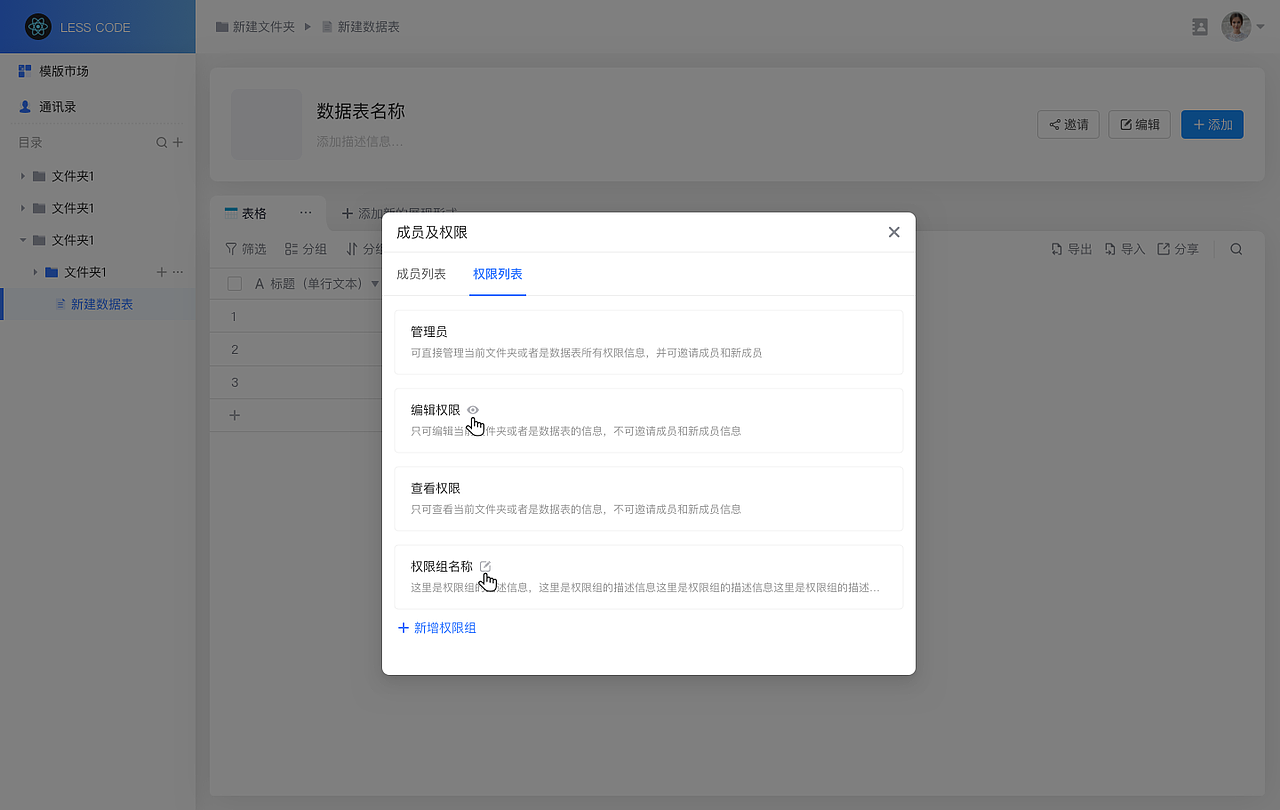
Task: Open the contact book icon near the avatar
Action: (1200, 26)
